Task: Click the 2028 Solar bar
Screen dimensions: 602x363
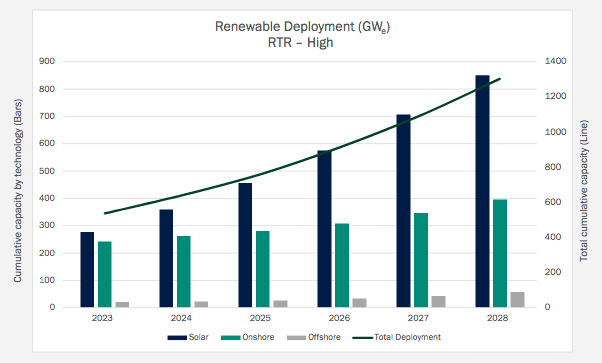Action: pyautogui.click(x=483, y=191)
